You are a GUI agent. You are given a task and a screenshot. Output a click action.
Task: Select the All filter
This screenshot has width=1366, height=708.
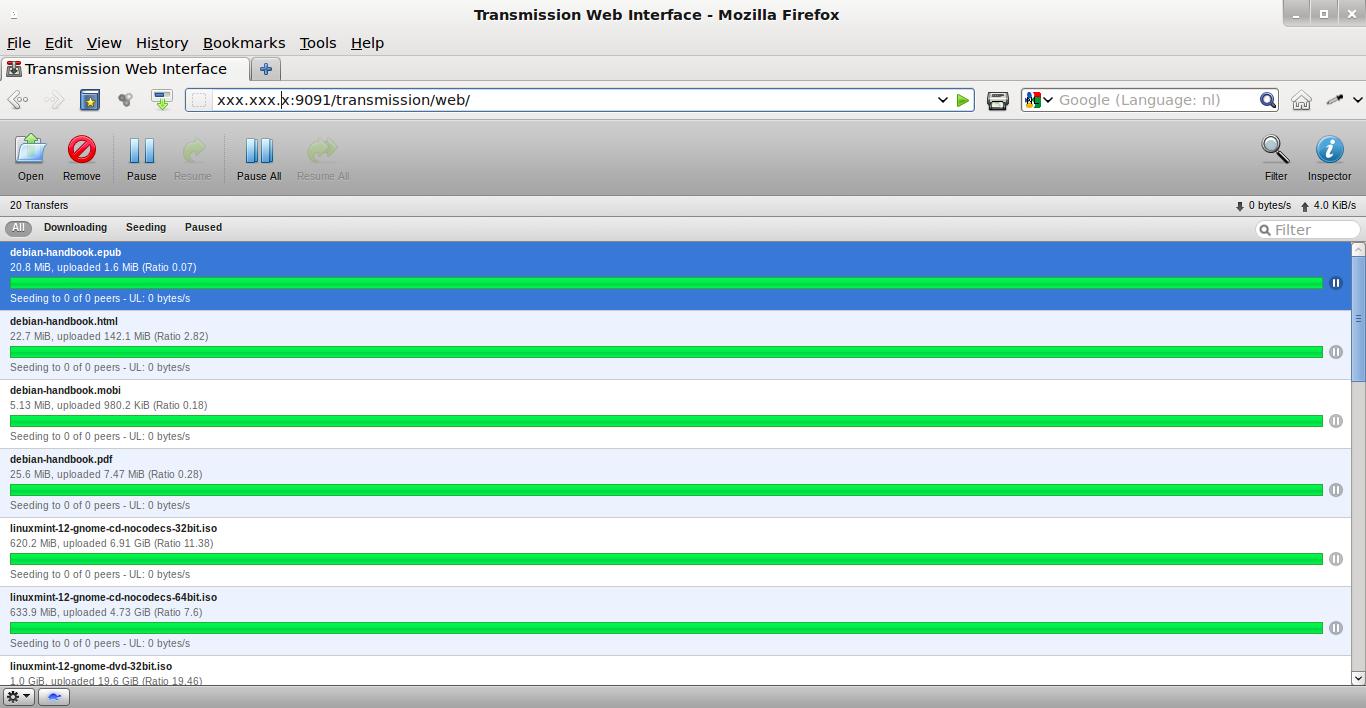[x=18, y=227]
